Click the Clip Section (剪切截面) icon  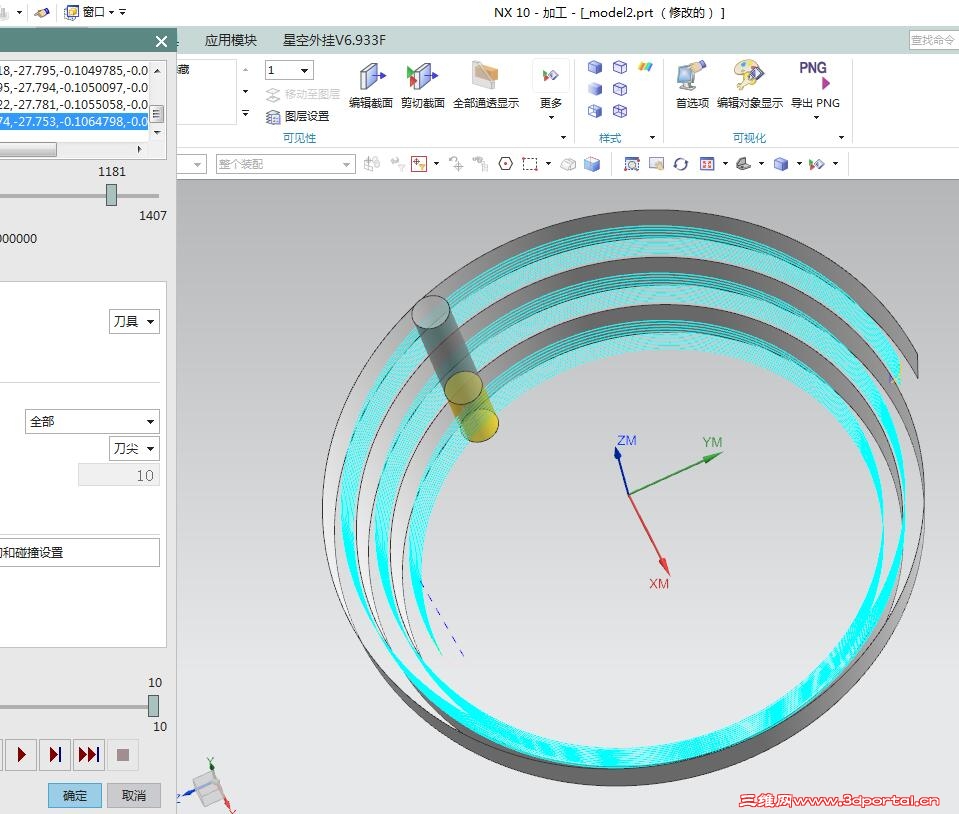coord(423,84)
